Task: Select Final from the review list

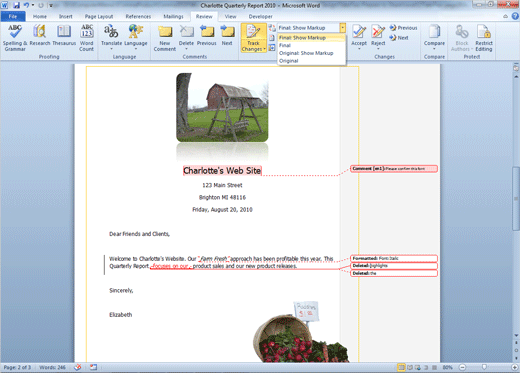Action: 285,45
